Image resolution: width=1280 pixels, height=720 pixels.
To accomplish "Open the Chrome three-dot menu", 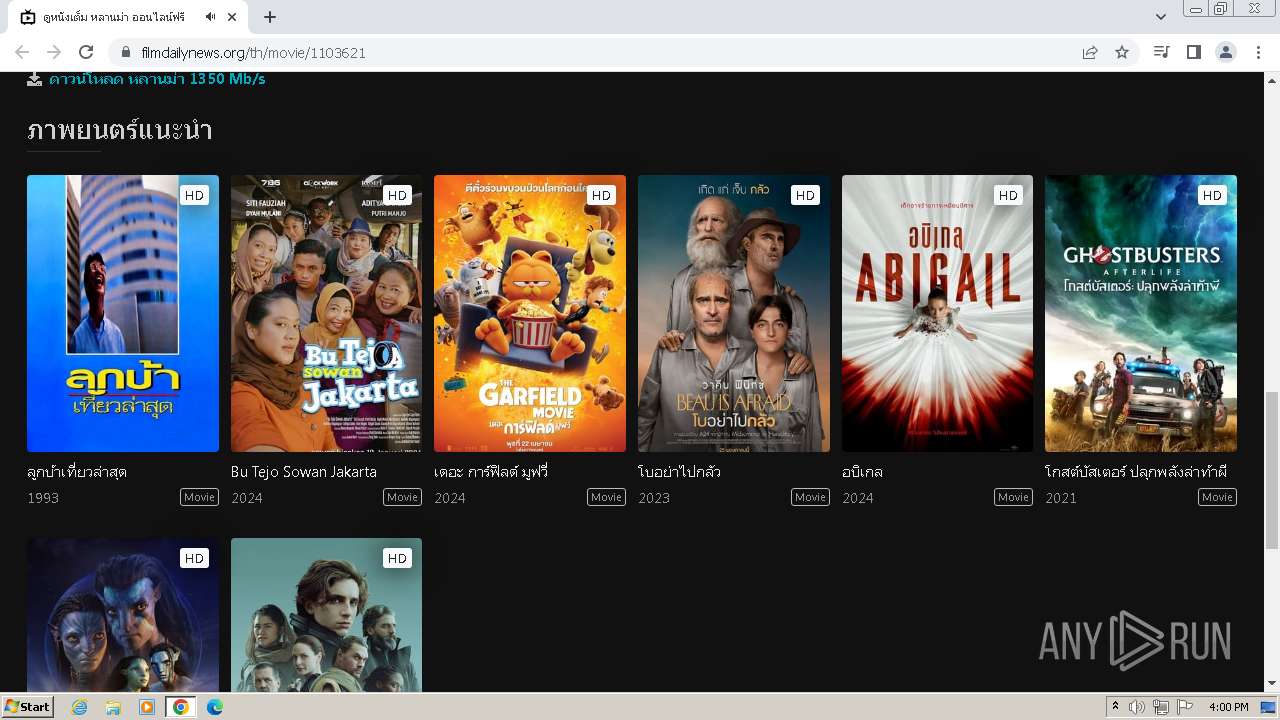I will tap(1259, 52).
